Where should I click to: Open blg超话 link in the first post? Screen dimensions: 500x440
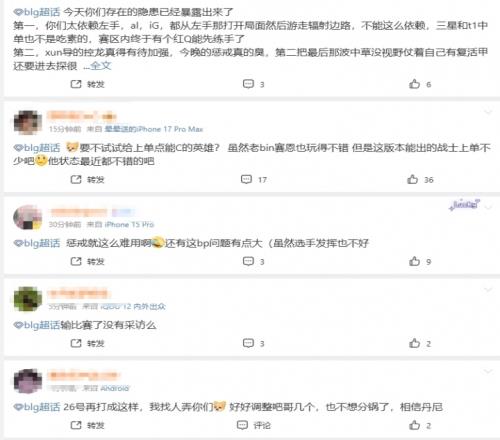(37, 12)
